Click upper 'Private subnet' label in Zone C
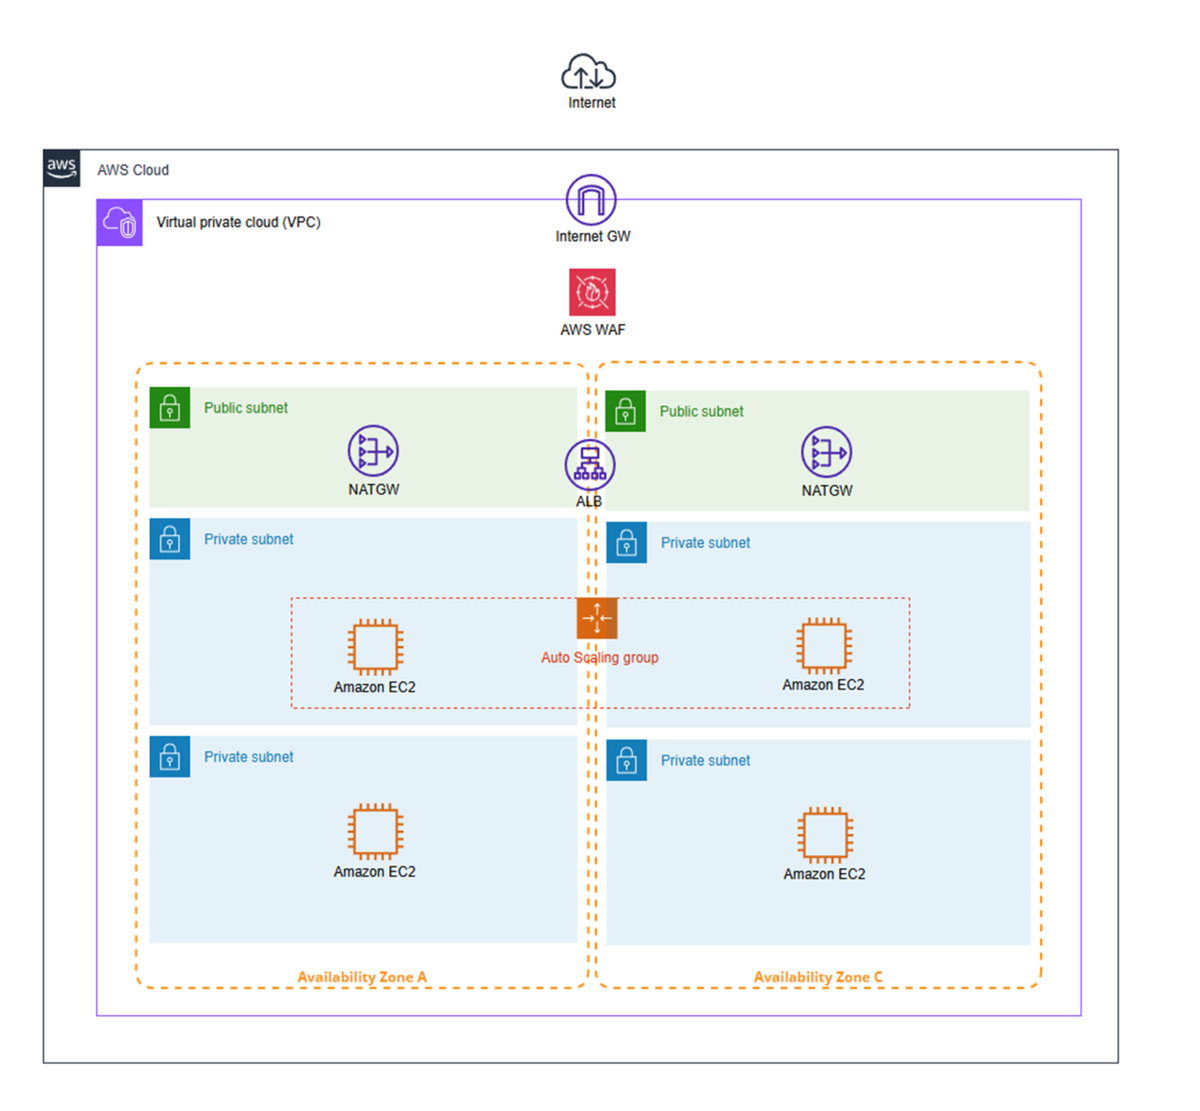 (705, 543)
